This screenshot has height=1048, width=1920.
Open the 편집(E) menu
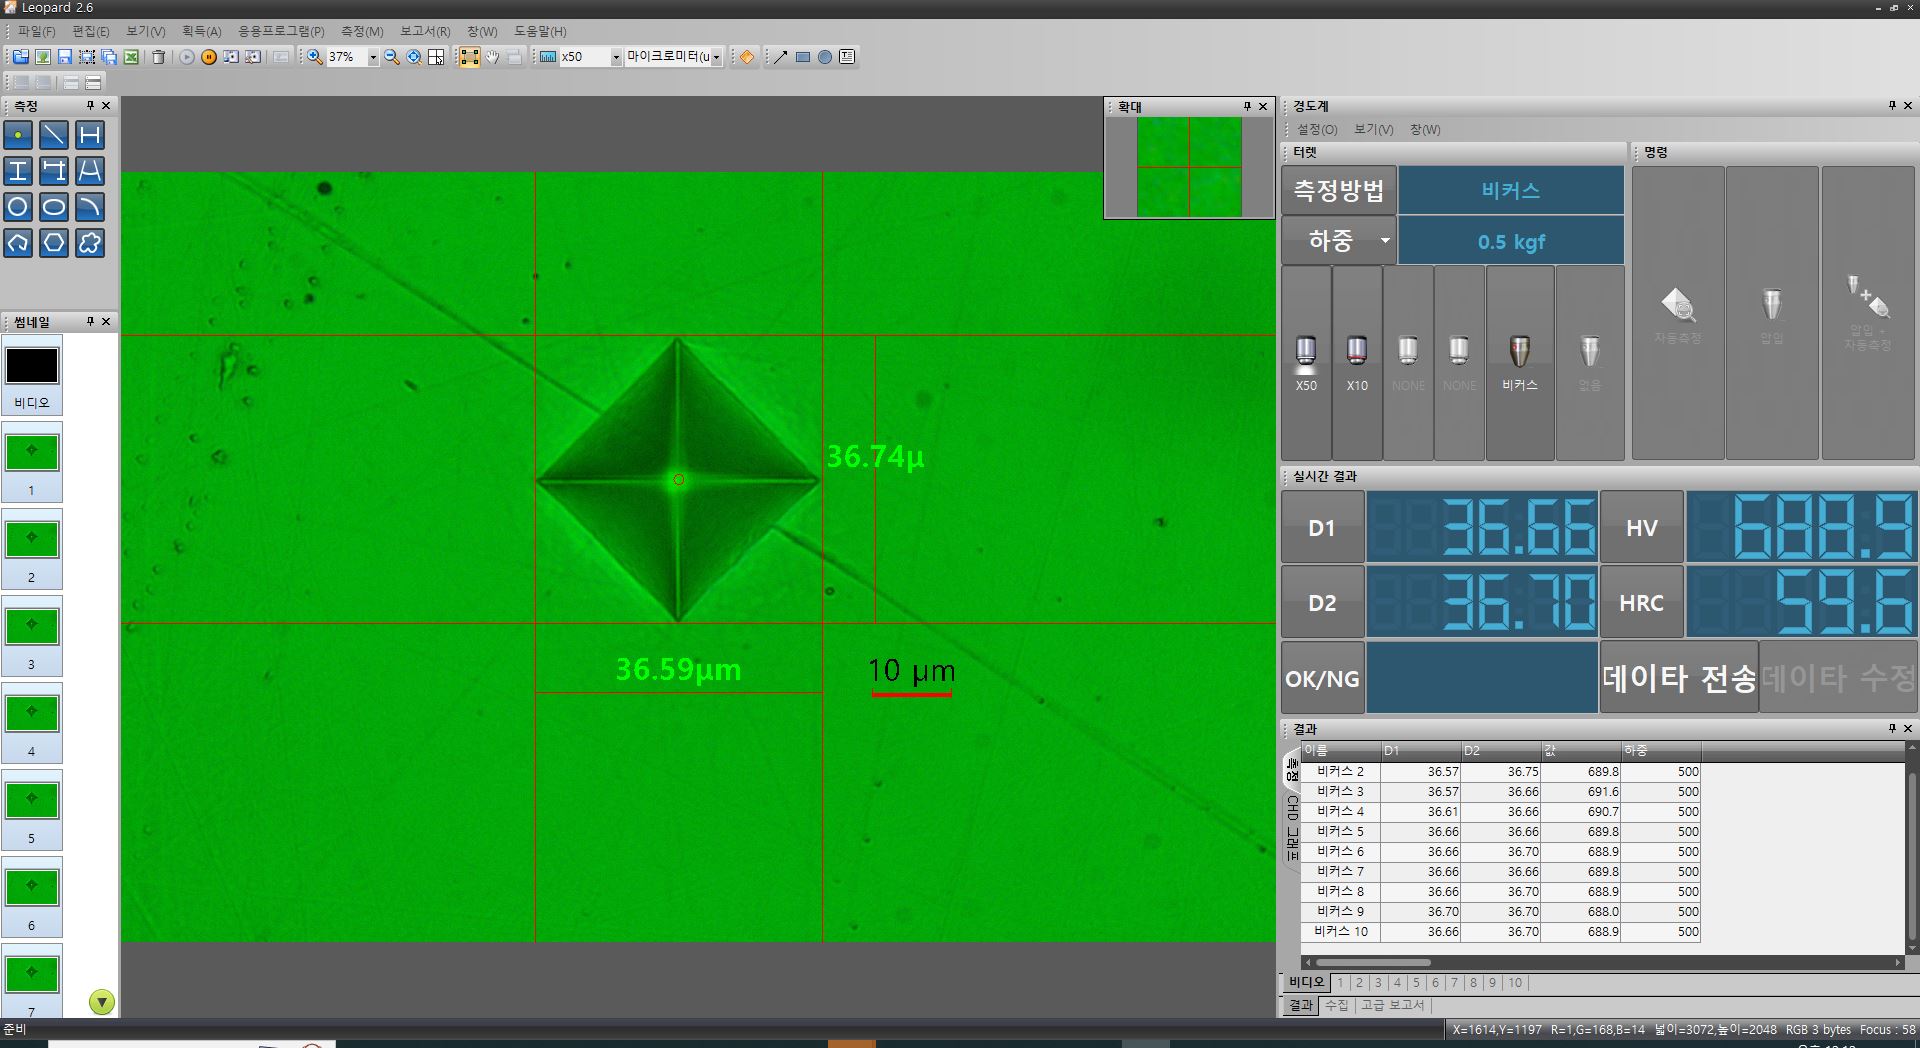[90, 31]
